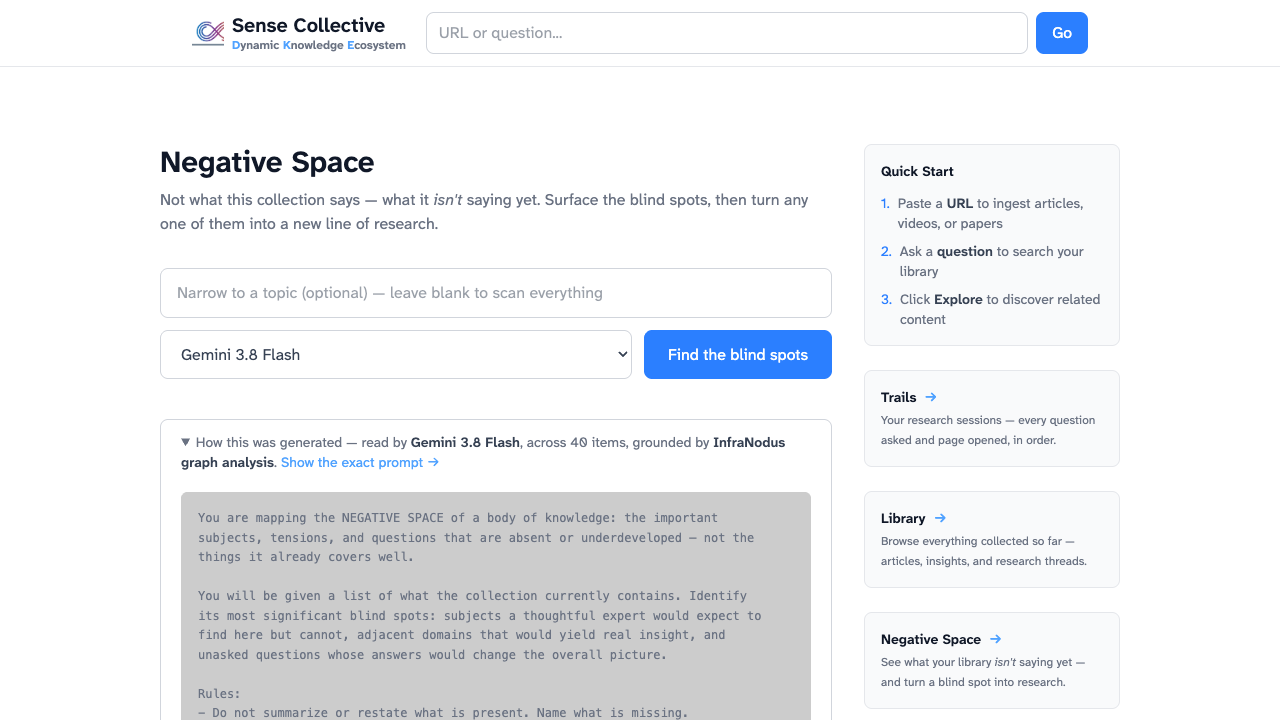Click the 'Quick Start' heading
The height and width of the screenshot is (720, 1280).
coord(917,171)
